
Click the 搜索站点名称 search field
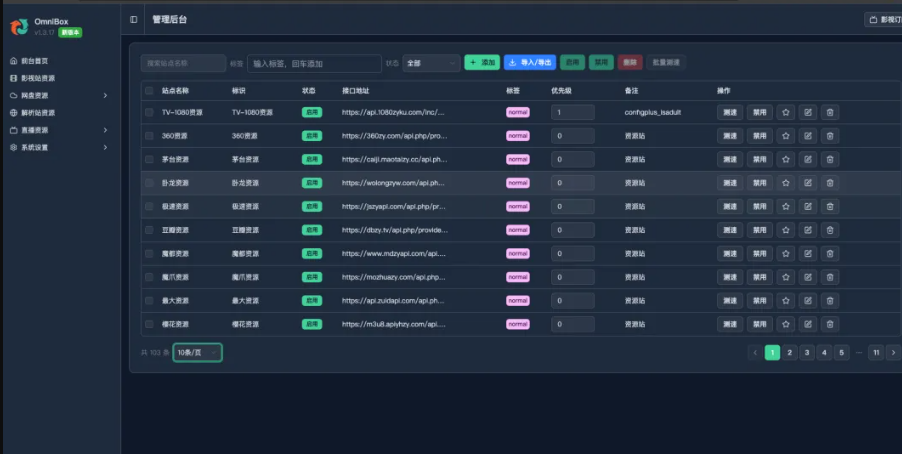(x=183, y=63)
